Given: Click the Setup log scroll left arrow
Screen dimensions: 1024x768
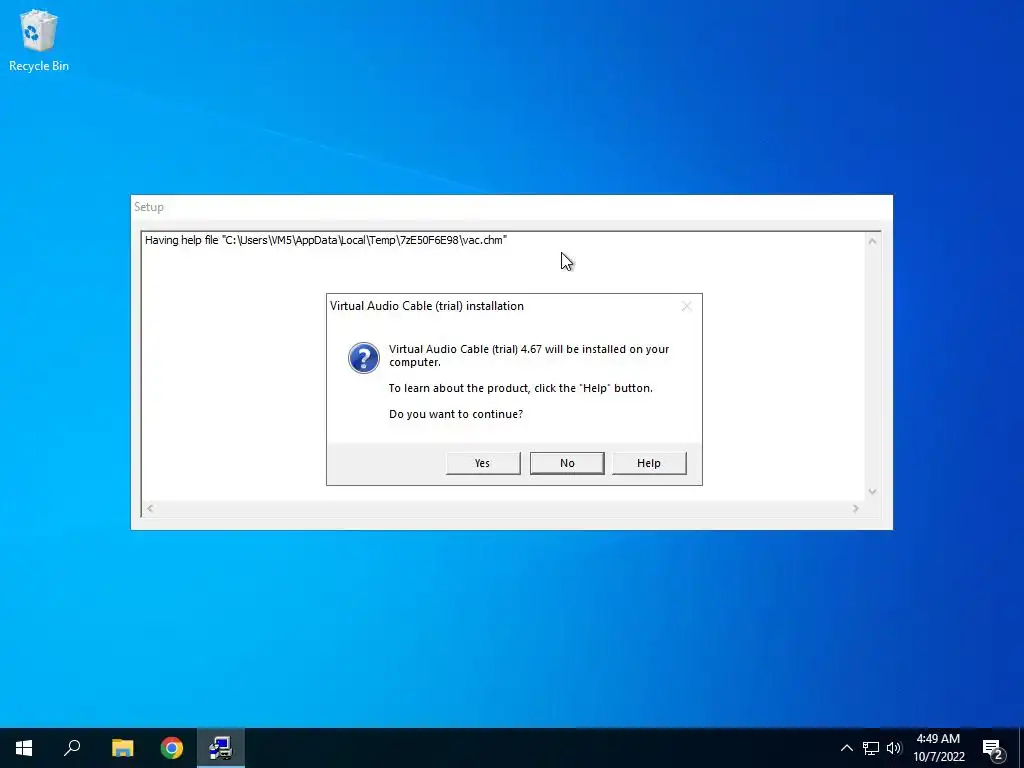Looking at the screenshot, I should 150,508.
